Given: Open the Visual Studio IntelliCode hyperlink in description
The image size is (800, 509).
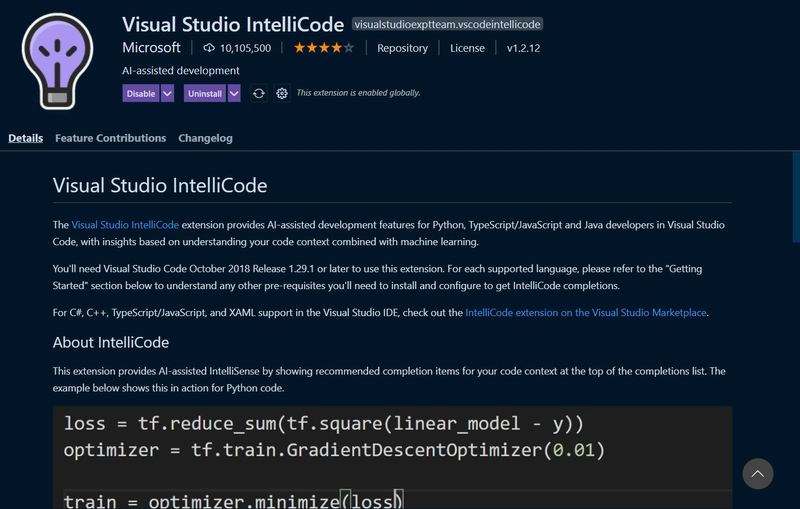Looking at the screenshot, I should [125, 225].
